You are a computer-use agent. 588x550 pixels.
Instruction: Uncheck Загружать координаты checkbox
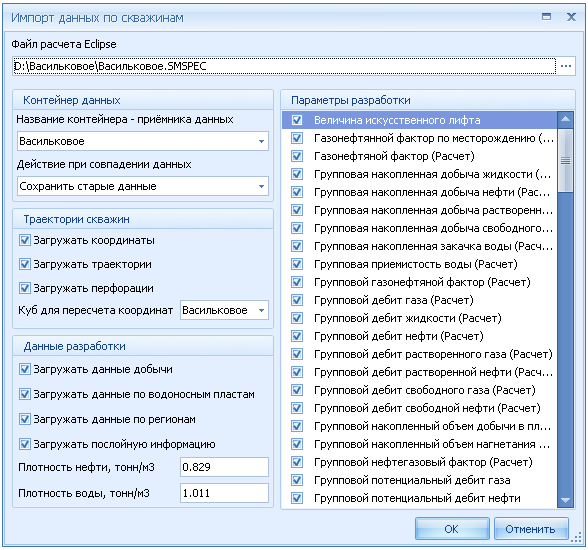25,240
